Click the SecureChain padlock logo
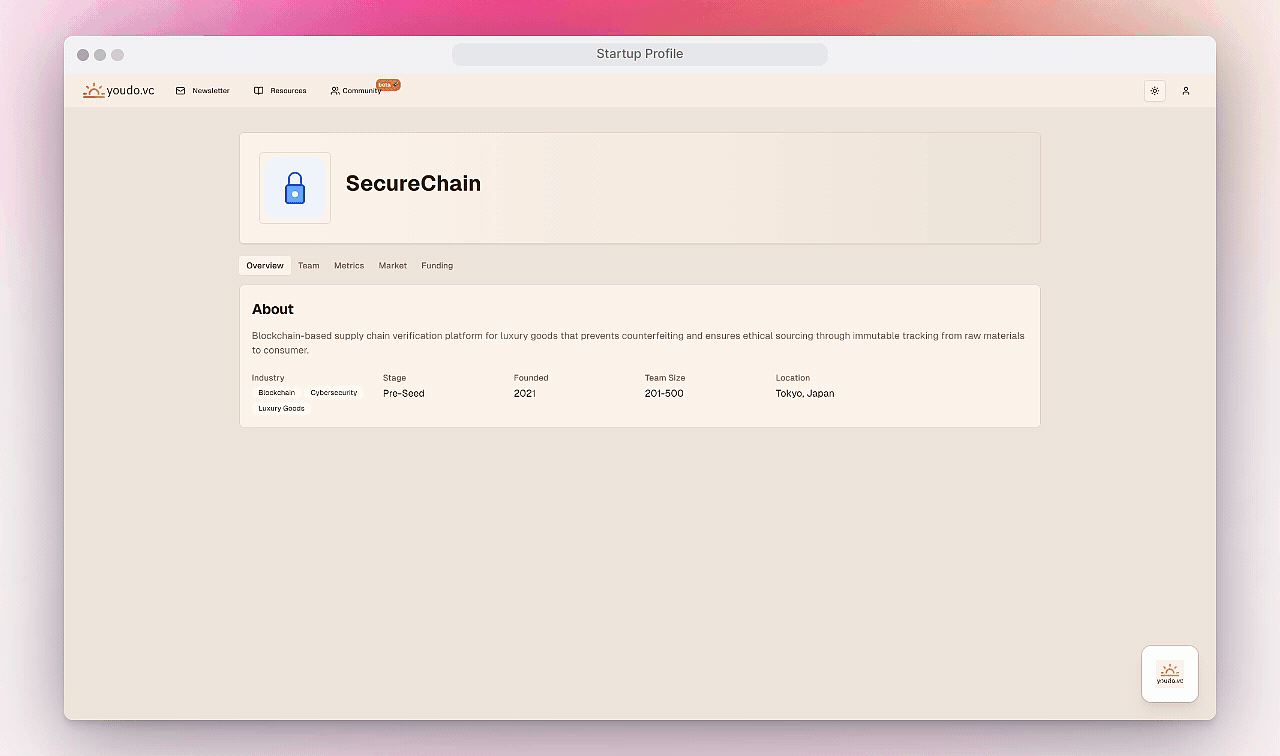This screenshot has height=756, width=1280. (x=295, y=188)
